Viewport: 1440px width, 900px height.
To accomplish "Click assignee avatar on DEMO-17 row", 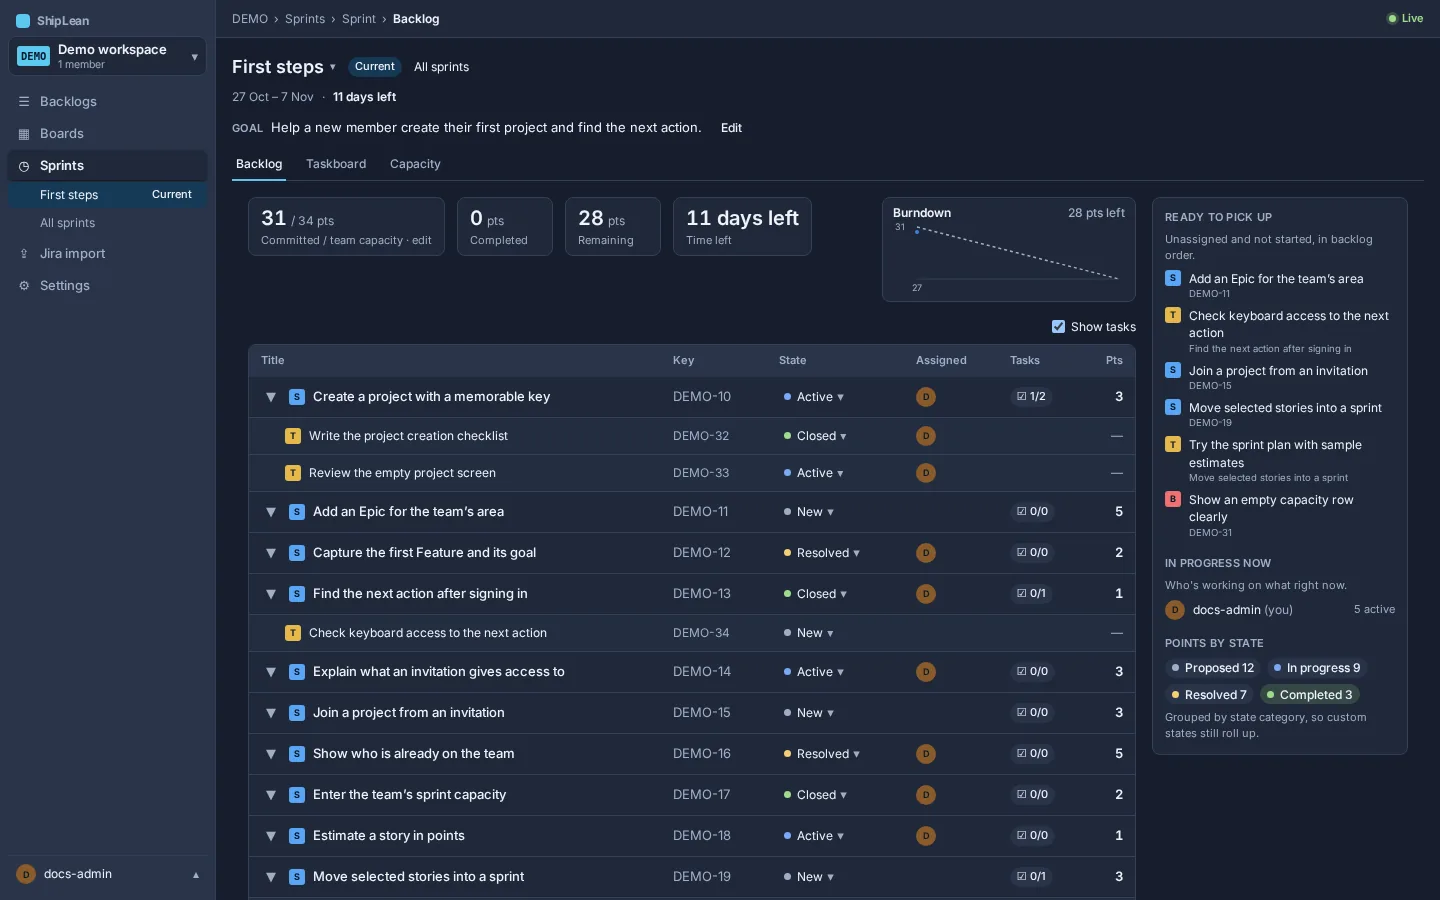I will [x=926, y=795].
